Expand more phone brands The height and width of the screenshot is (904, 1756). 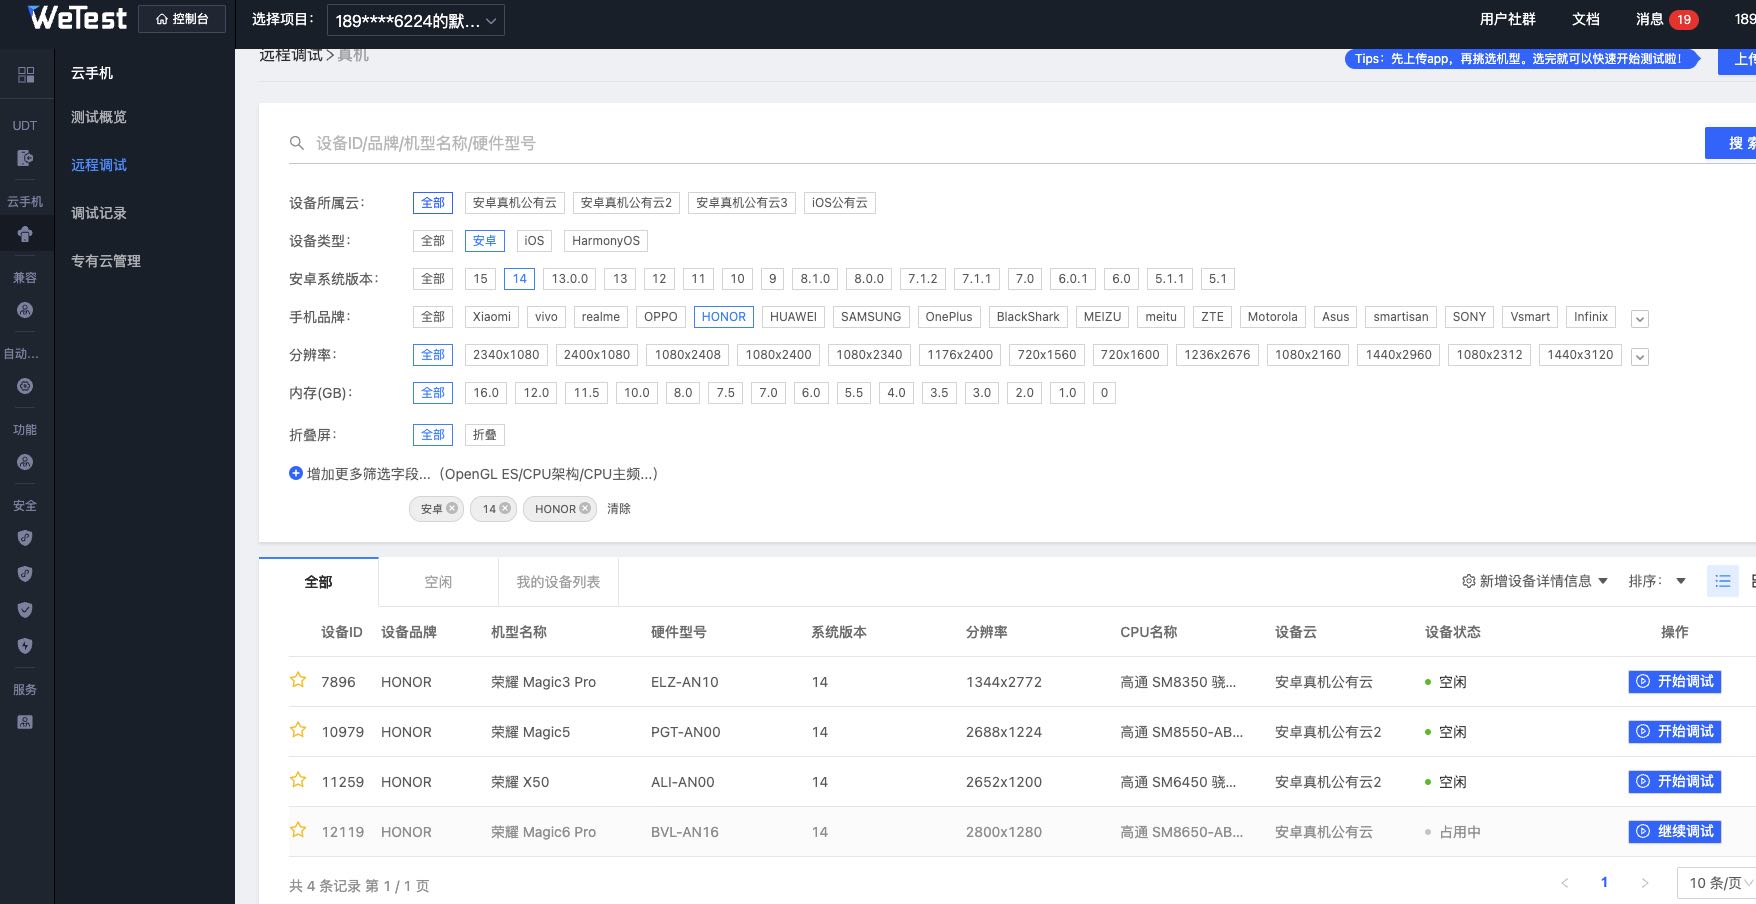[x=1640, y=319]
